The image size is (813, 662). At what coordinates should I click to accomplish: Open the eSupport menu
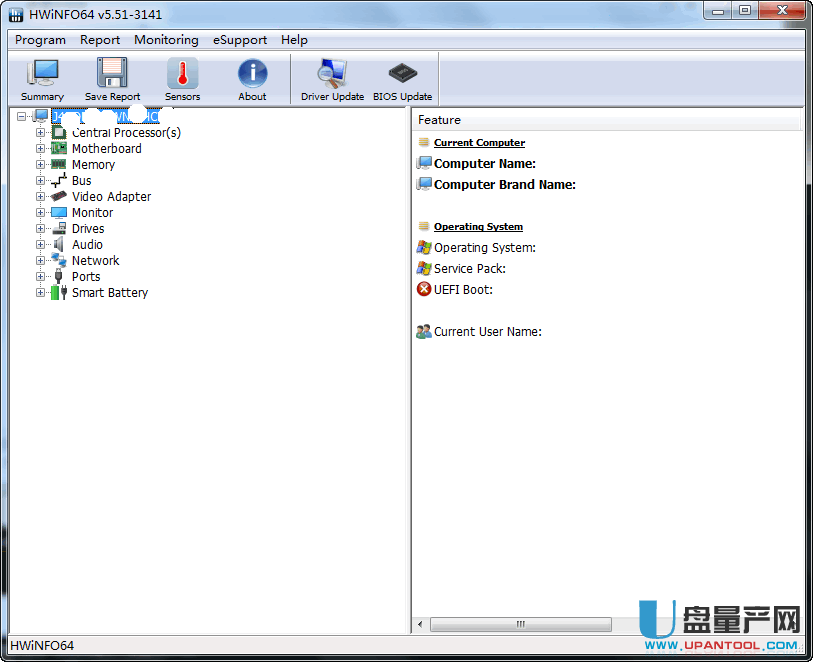(240, 40)
